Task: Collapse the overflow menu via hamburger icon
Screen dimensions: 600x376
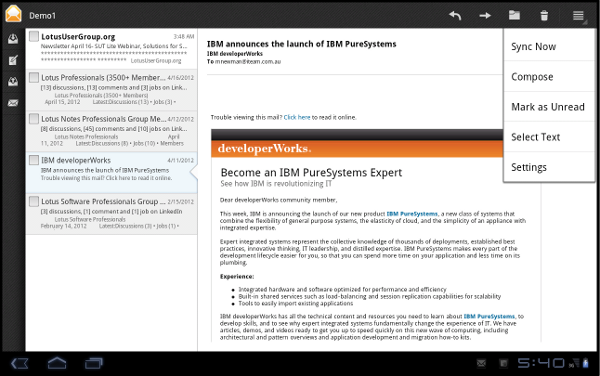Action: coord(578,16)
